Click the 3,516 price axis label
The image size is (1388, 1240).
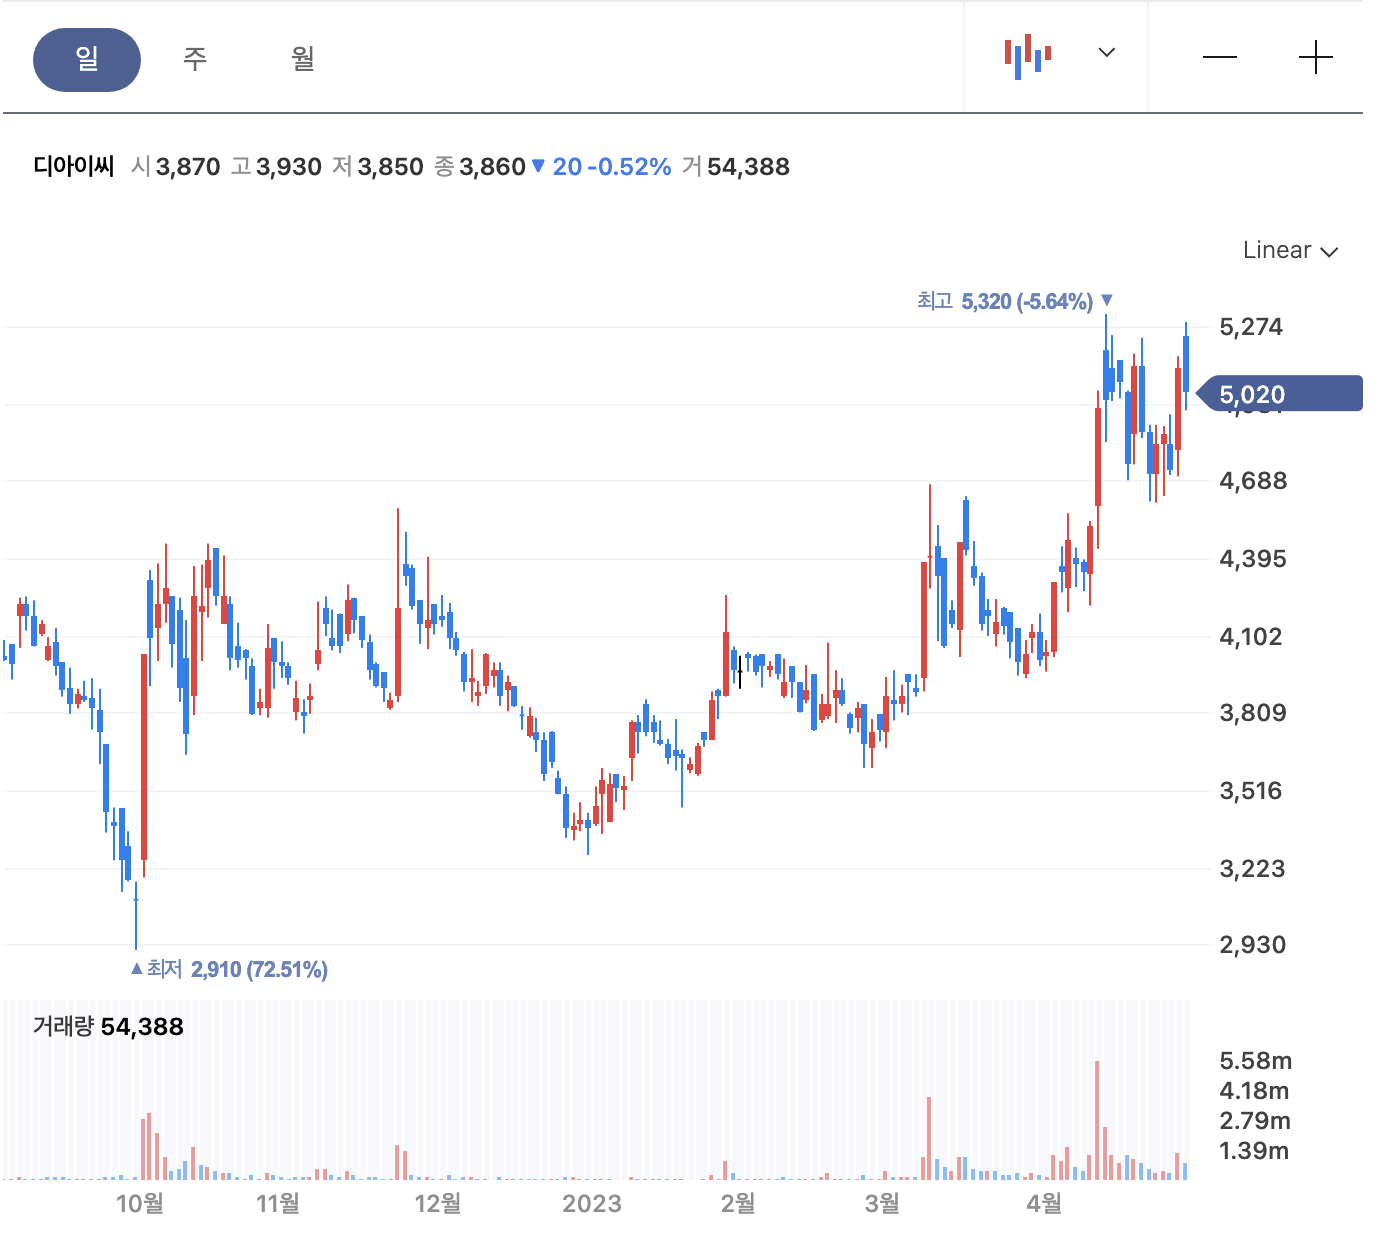pos(1251,791)
